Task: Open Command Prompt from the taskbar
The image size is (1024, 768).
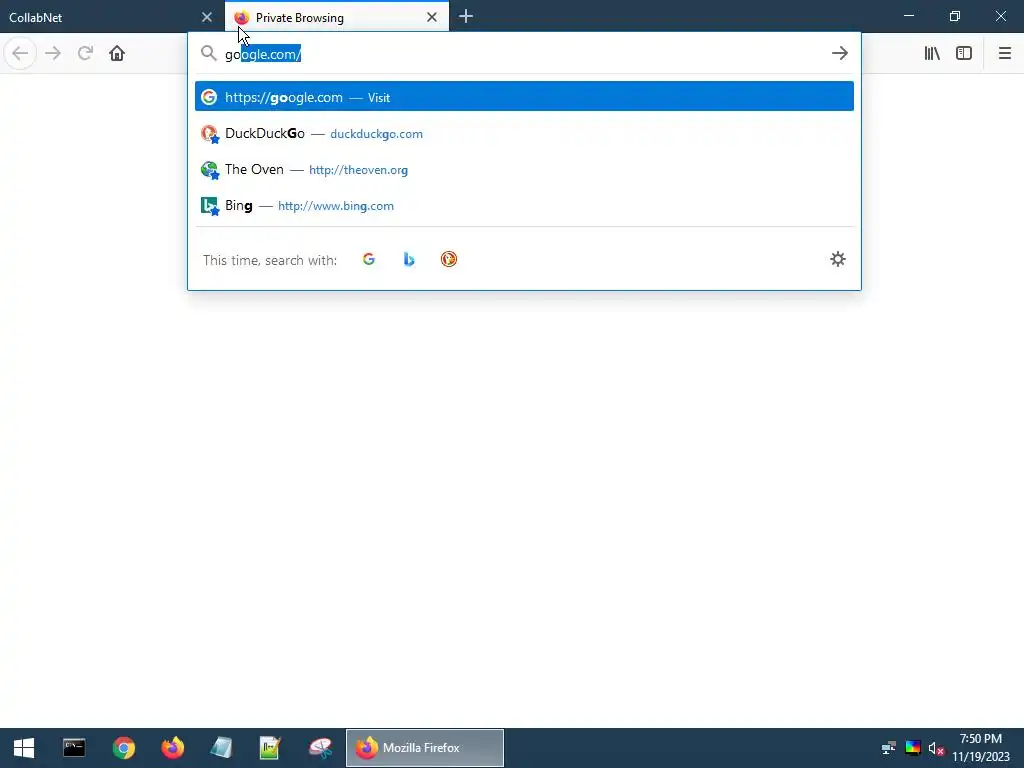Action: pyautogui.click(x=74, y=748)
